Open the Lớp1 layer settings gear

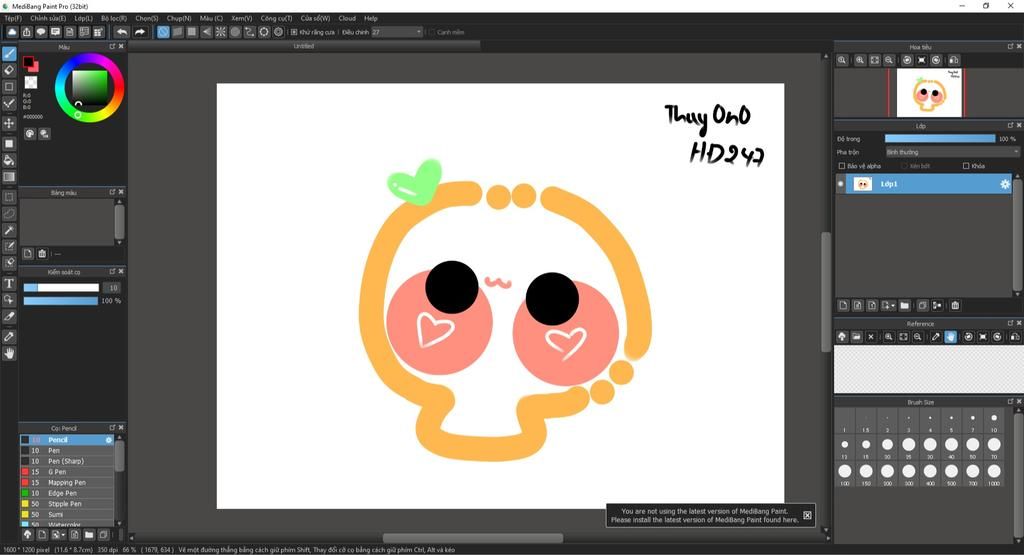pos(1005,184)
